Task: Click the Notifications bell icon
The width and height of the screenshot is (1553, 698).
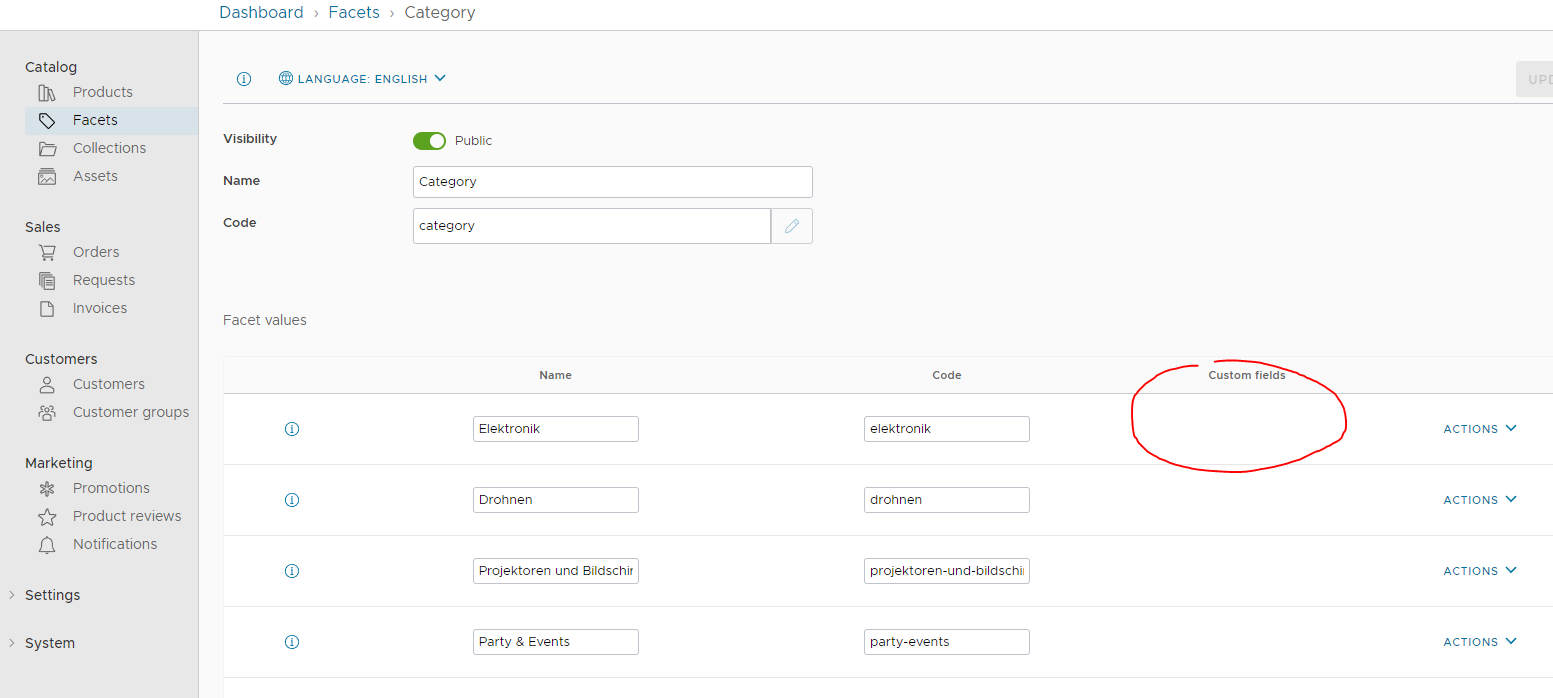Action: [48, 543]
